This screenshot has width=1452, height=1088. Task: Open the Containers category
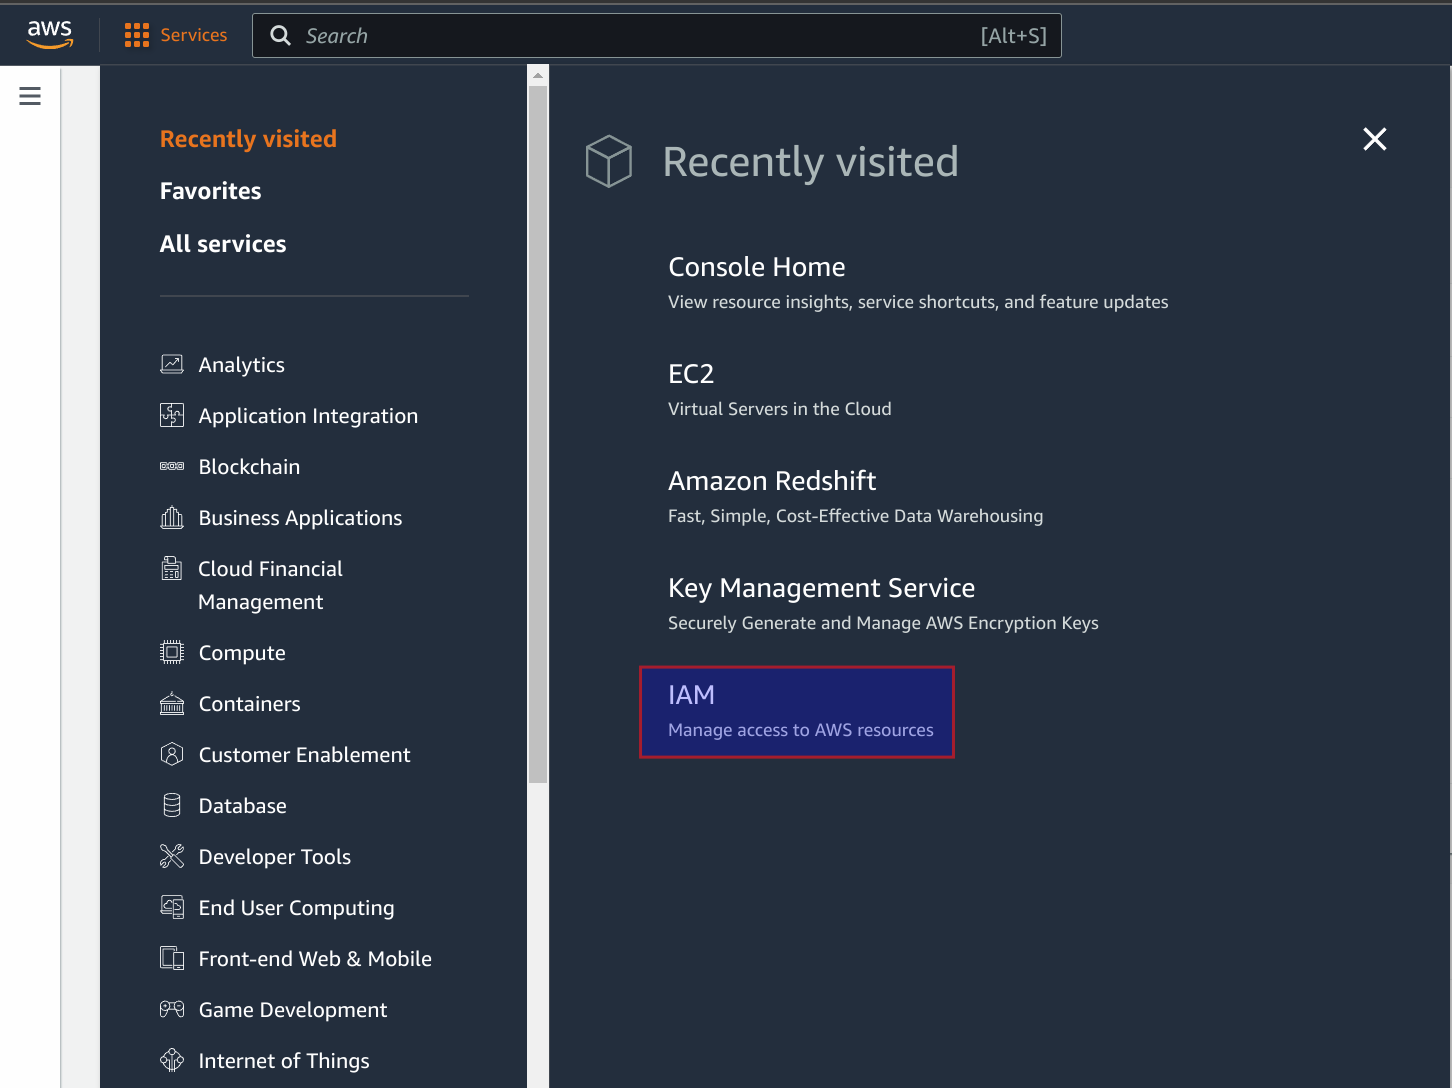pyautogui.click(x=249, y=704)
